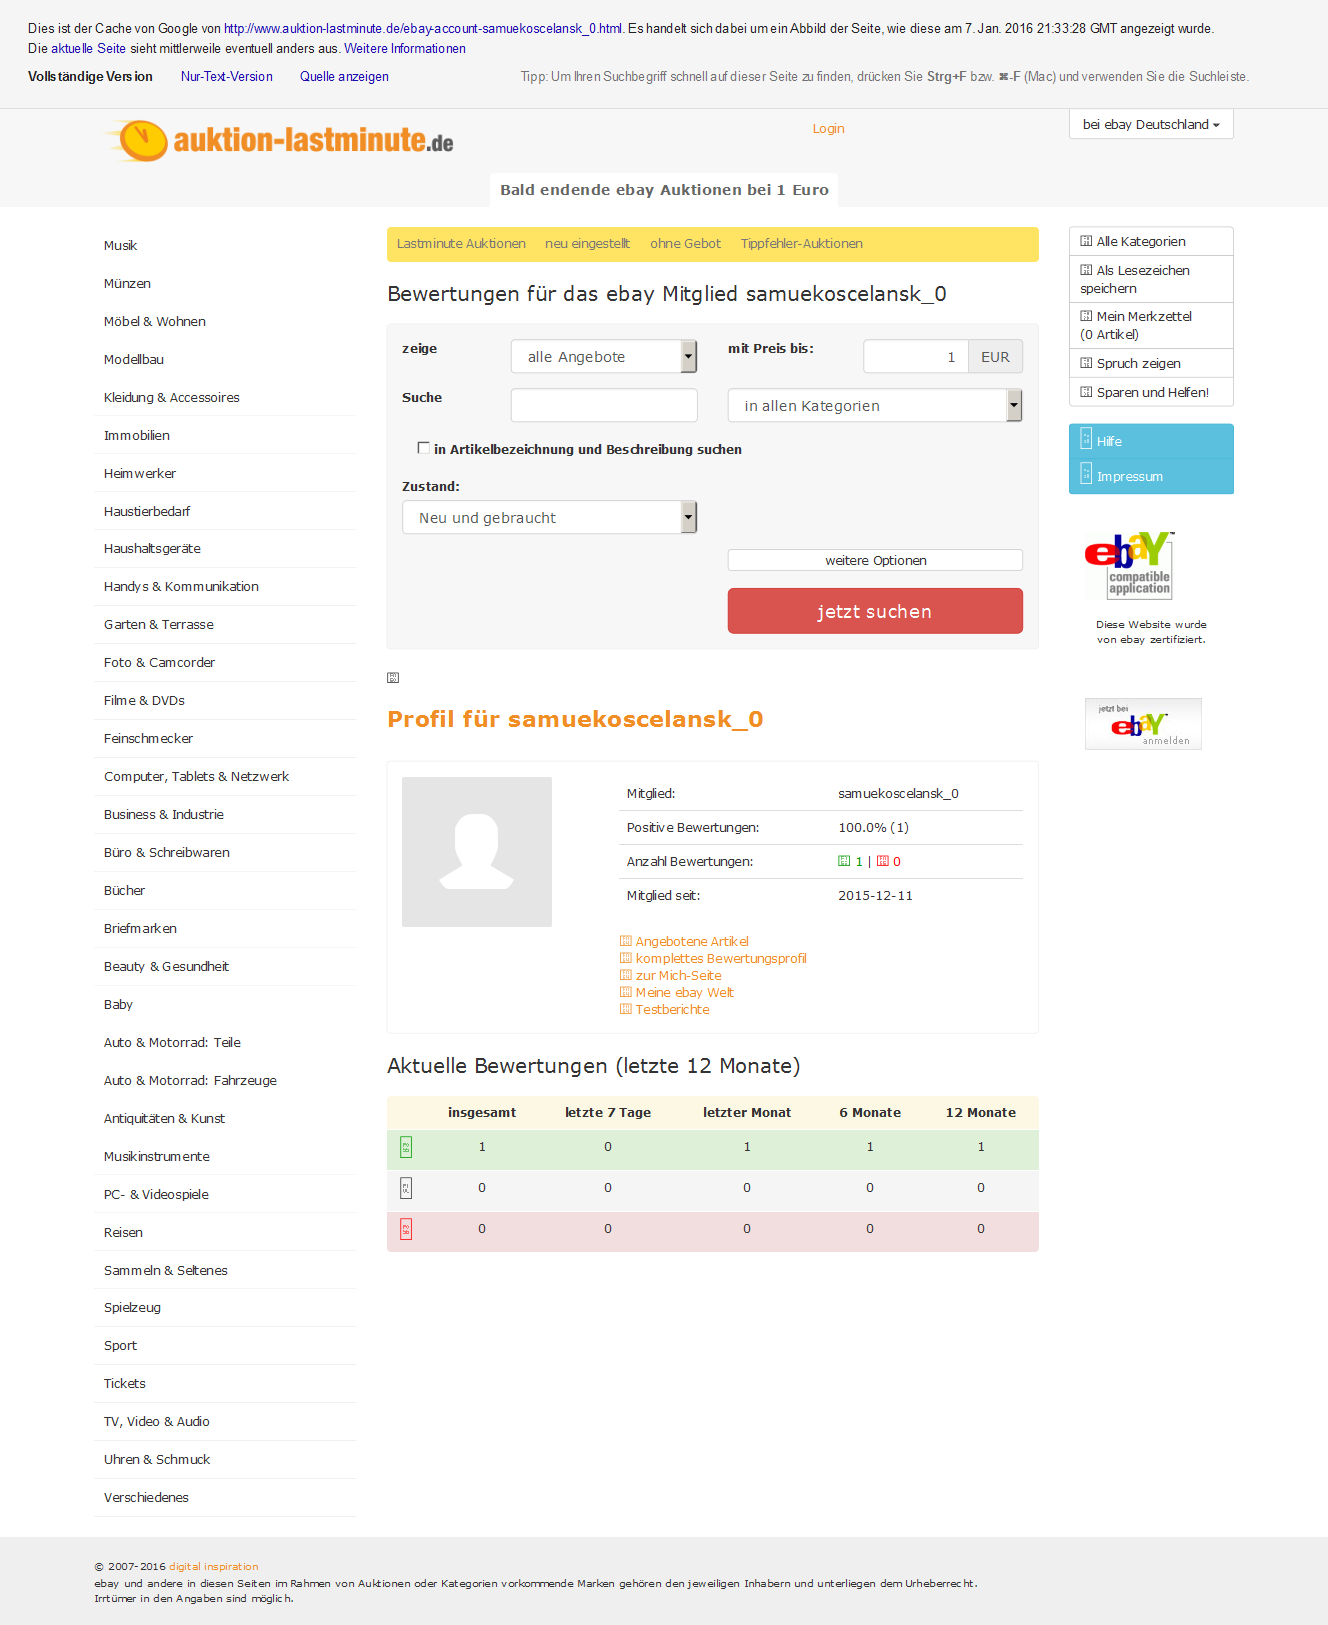The image size is (1328, 1625).
Task: Select the 'ohne Gebot' tab
Action: (x=685, y=243)
